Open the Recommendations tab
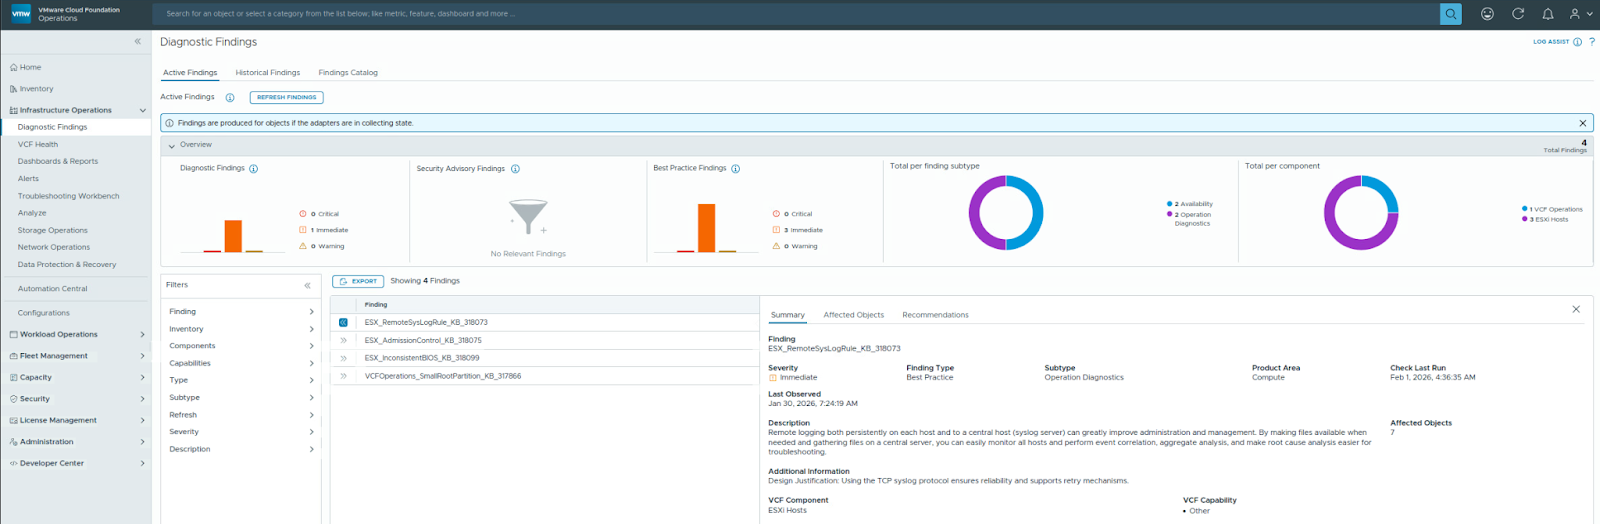The image size is (1600, 524). pyautogui.click(x=935, y=315)
